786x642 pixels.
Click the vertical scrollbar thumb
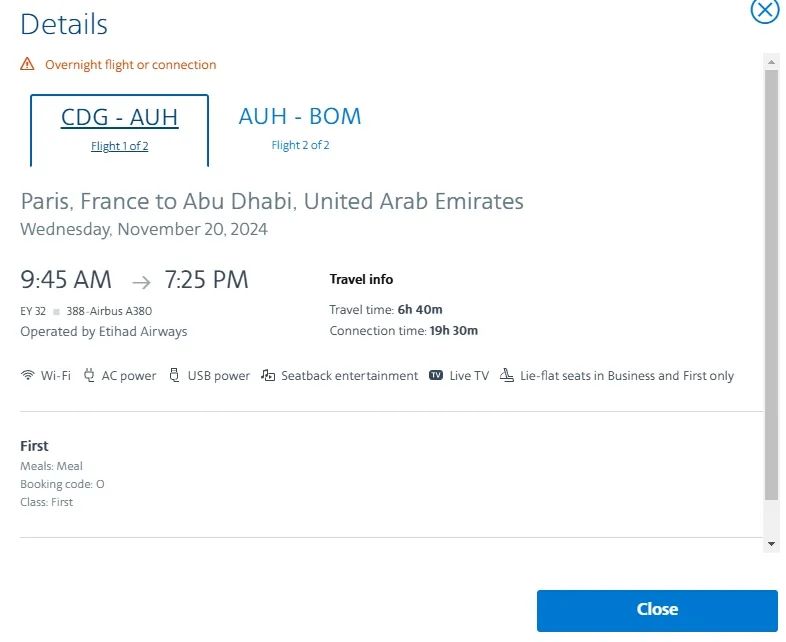[771, 285]
